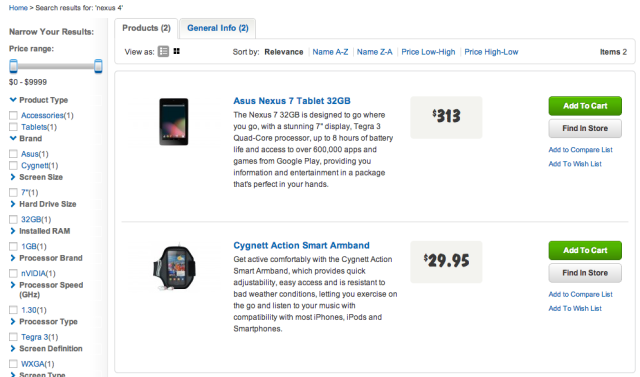Switch to list view icon

[163, 51]
